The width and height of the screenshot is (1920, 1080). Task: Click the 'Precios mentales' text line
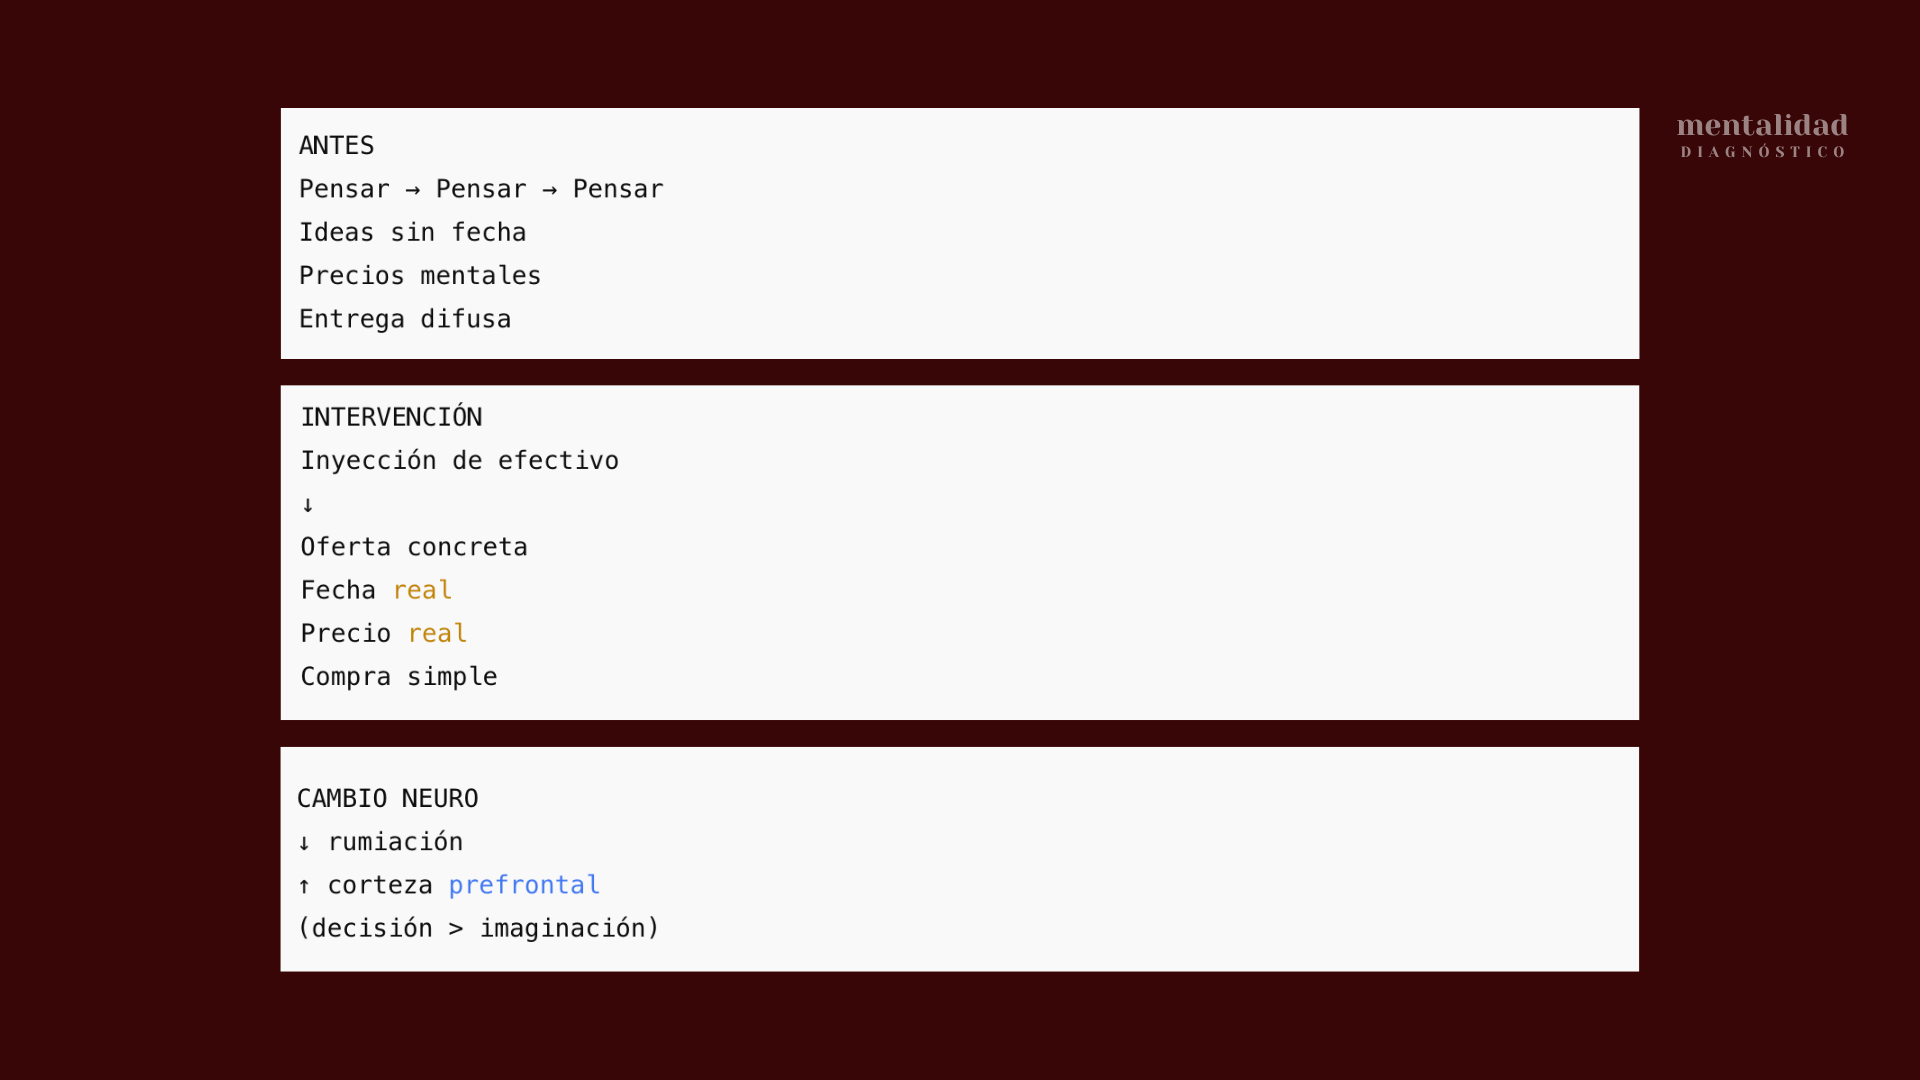(x=419, y=276)
